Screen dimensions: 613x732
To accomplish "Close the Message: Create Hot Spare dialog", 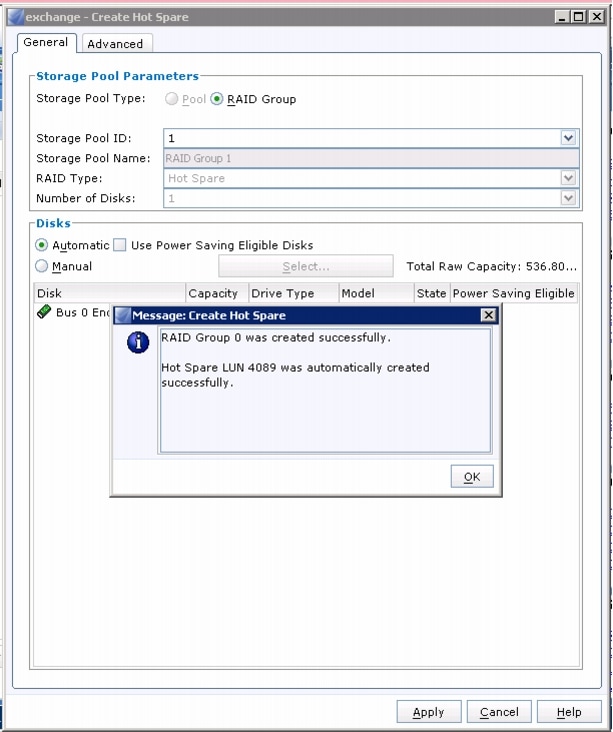I will [x=488, y=315].
